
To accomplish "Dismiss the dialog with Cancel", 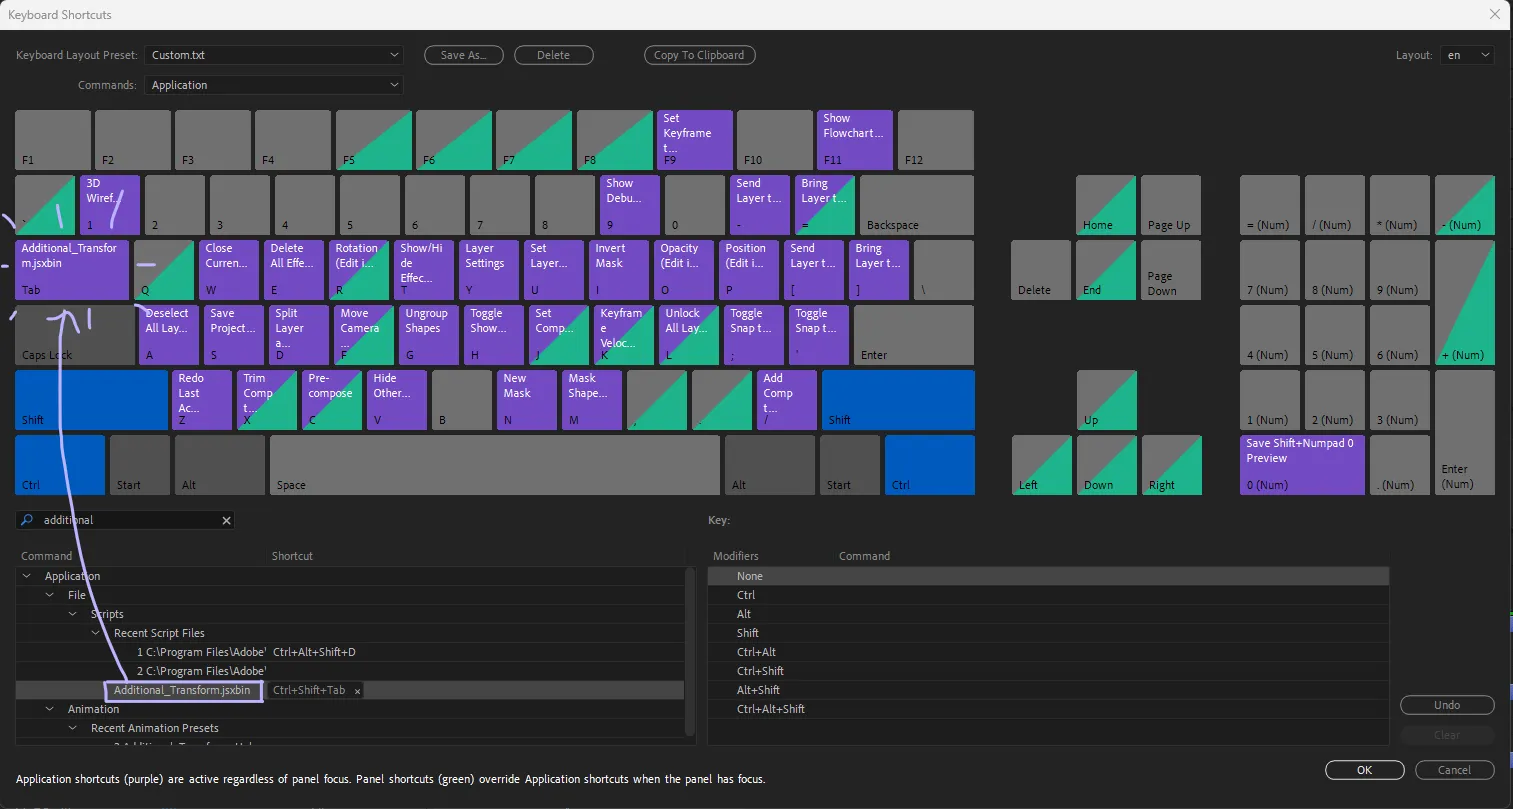I will 1454,770.
